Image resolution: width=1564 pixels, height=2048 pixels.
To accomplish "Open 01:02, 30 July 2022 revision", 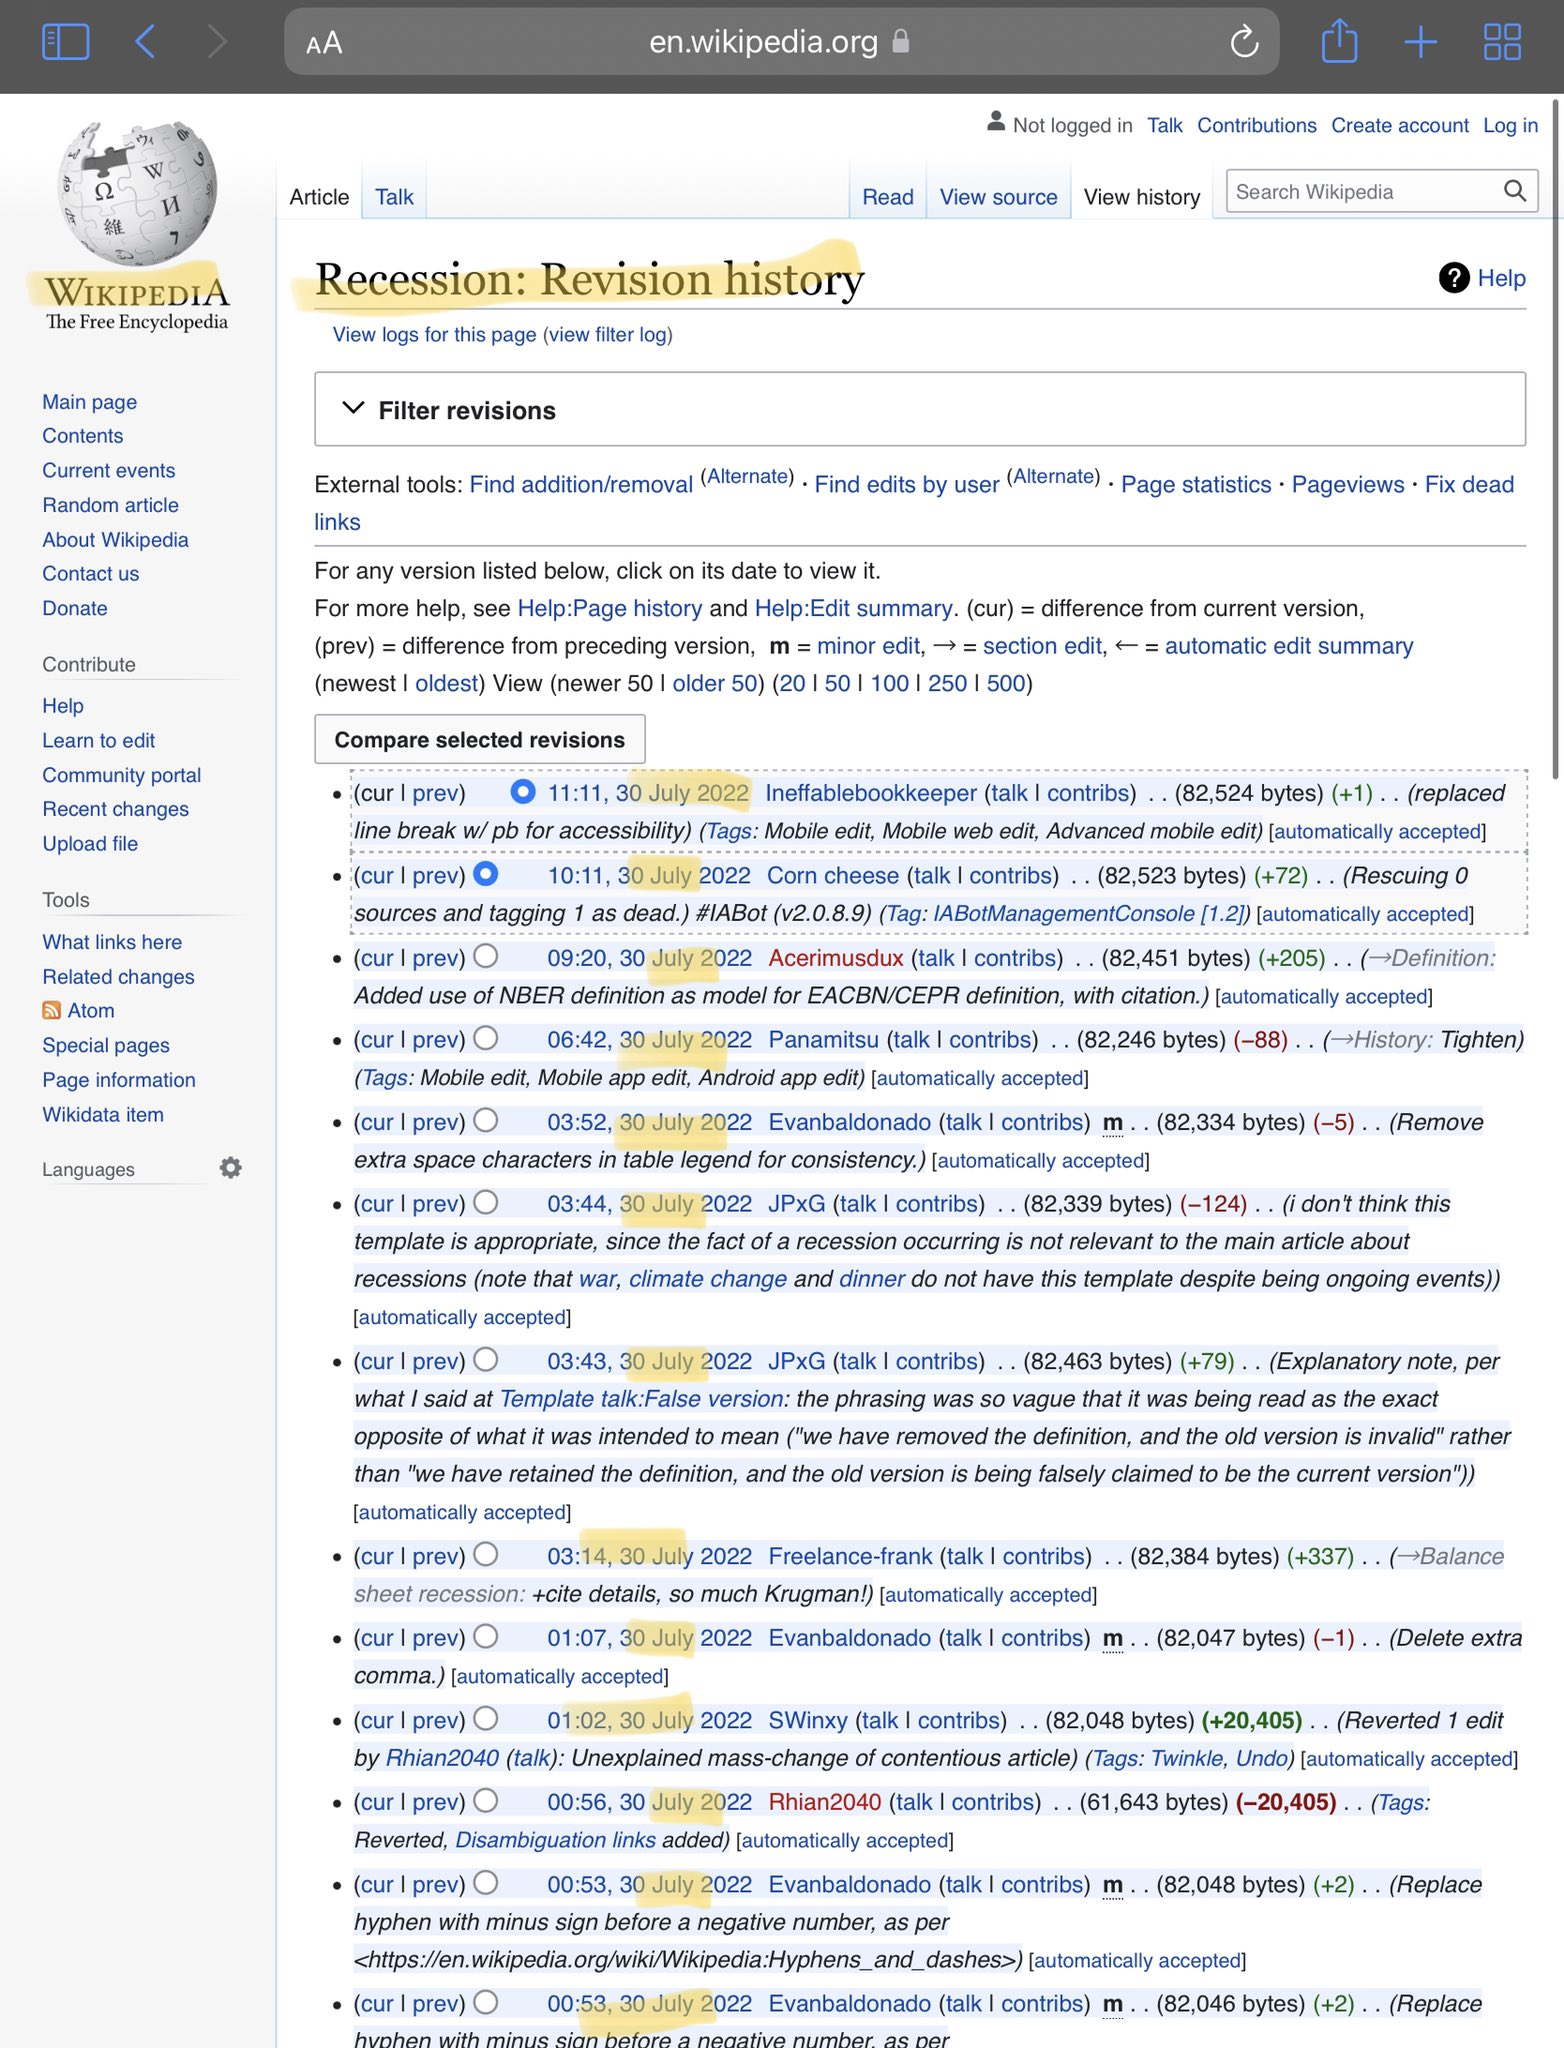I will coord(649,1720).
